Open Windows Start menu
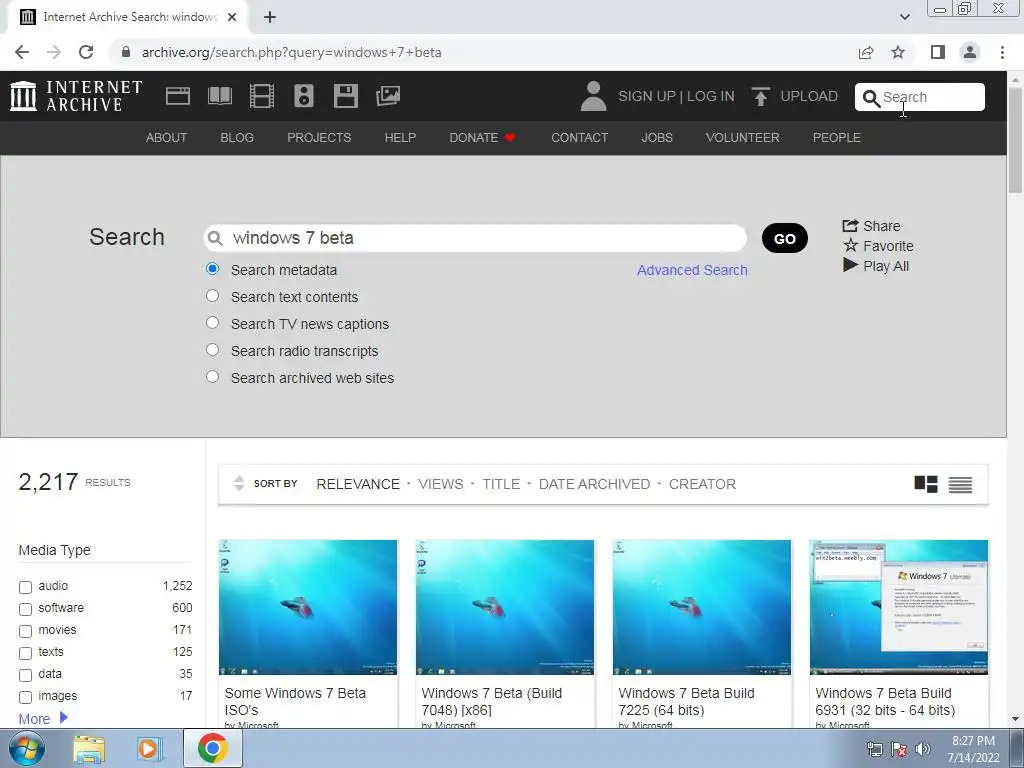Viewport: 1024px width, 768px height. [26, 748]
